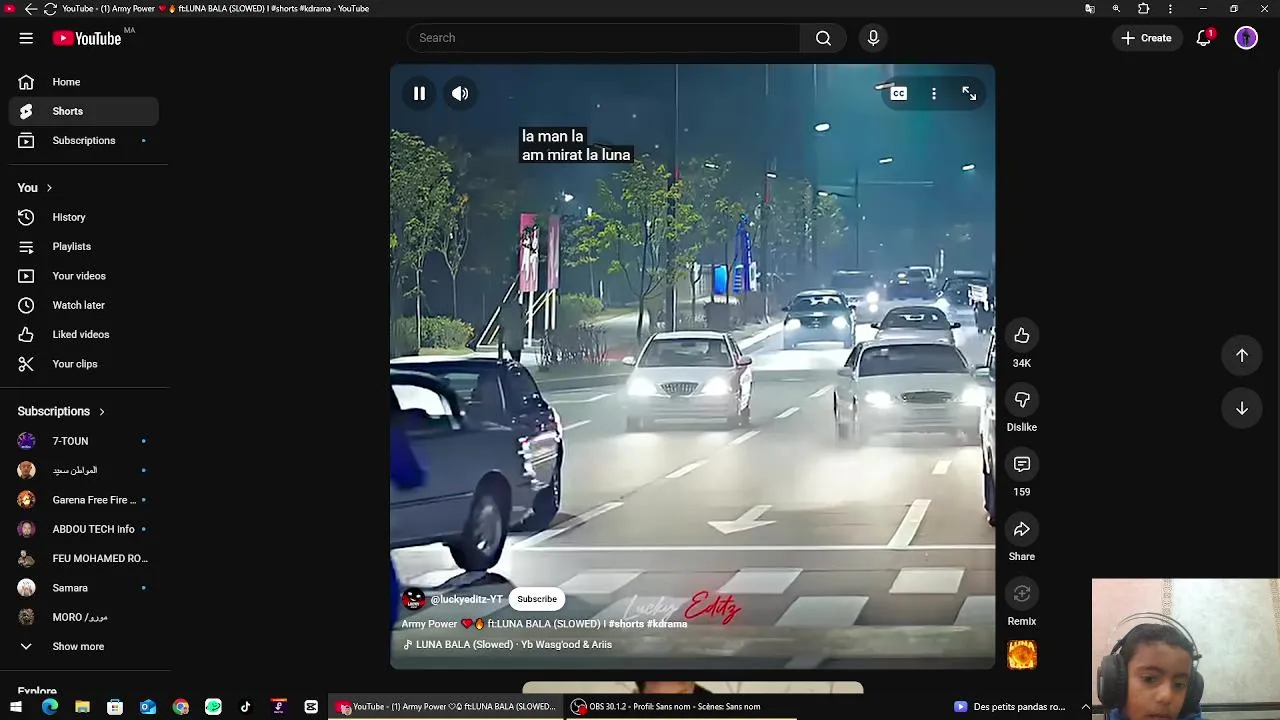
Task: Open the المواطن سعيد channel
Action: [x=84, y=470]
